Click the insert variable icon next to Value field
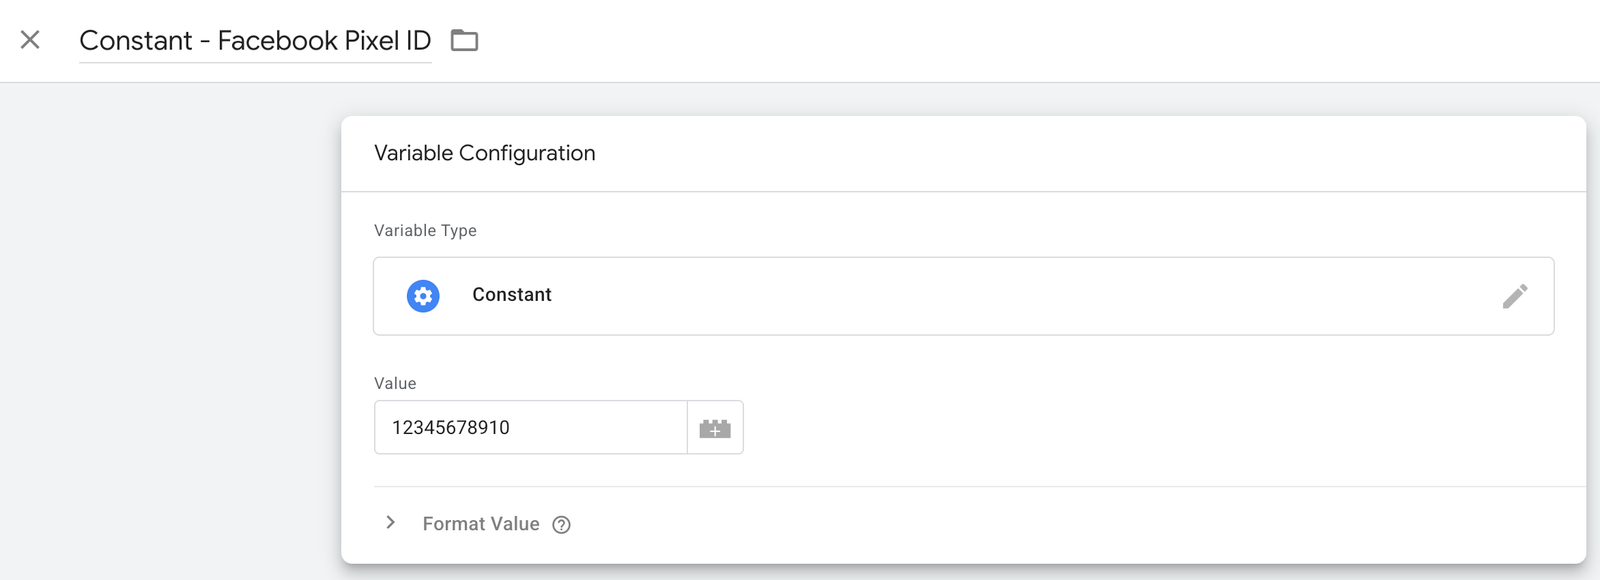The height and width of the screenshot is (580, 1600). coord(715,427)
